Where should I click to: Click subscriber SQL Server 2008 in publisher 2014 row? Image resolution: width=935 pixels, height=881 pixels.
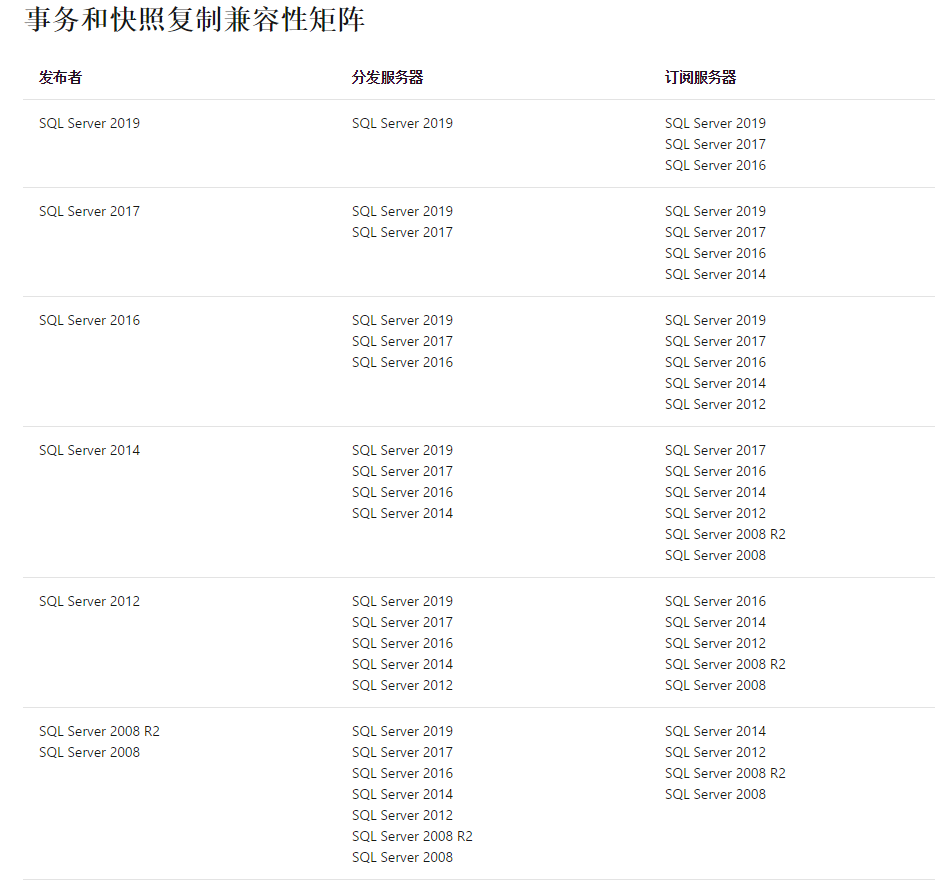click(x=716, y=556)
